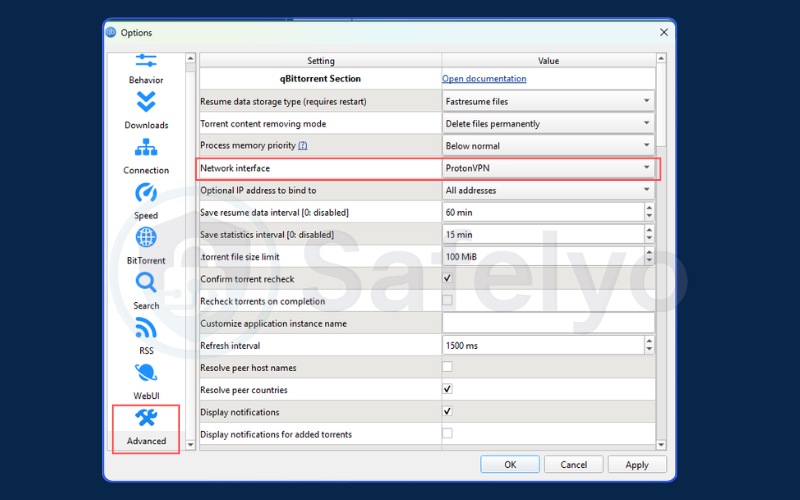Enable Display notifications for added torrents
The width and height of the screenshot is (800, 500).
pyautogui.click(x=447, y=434)
